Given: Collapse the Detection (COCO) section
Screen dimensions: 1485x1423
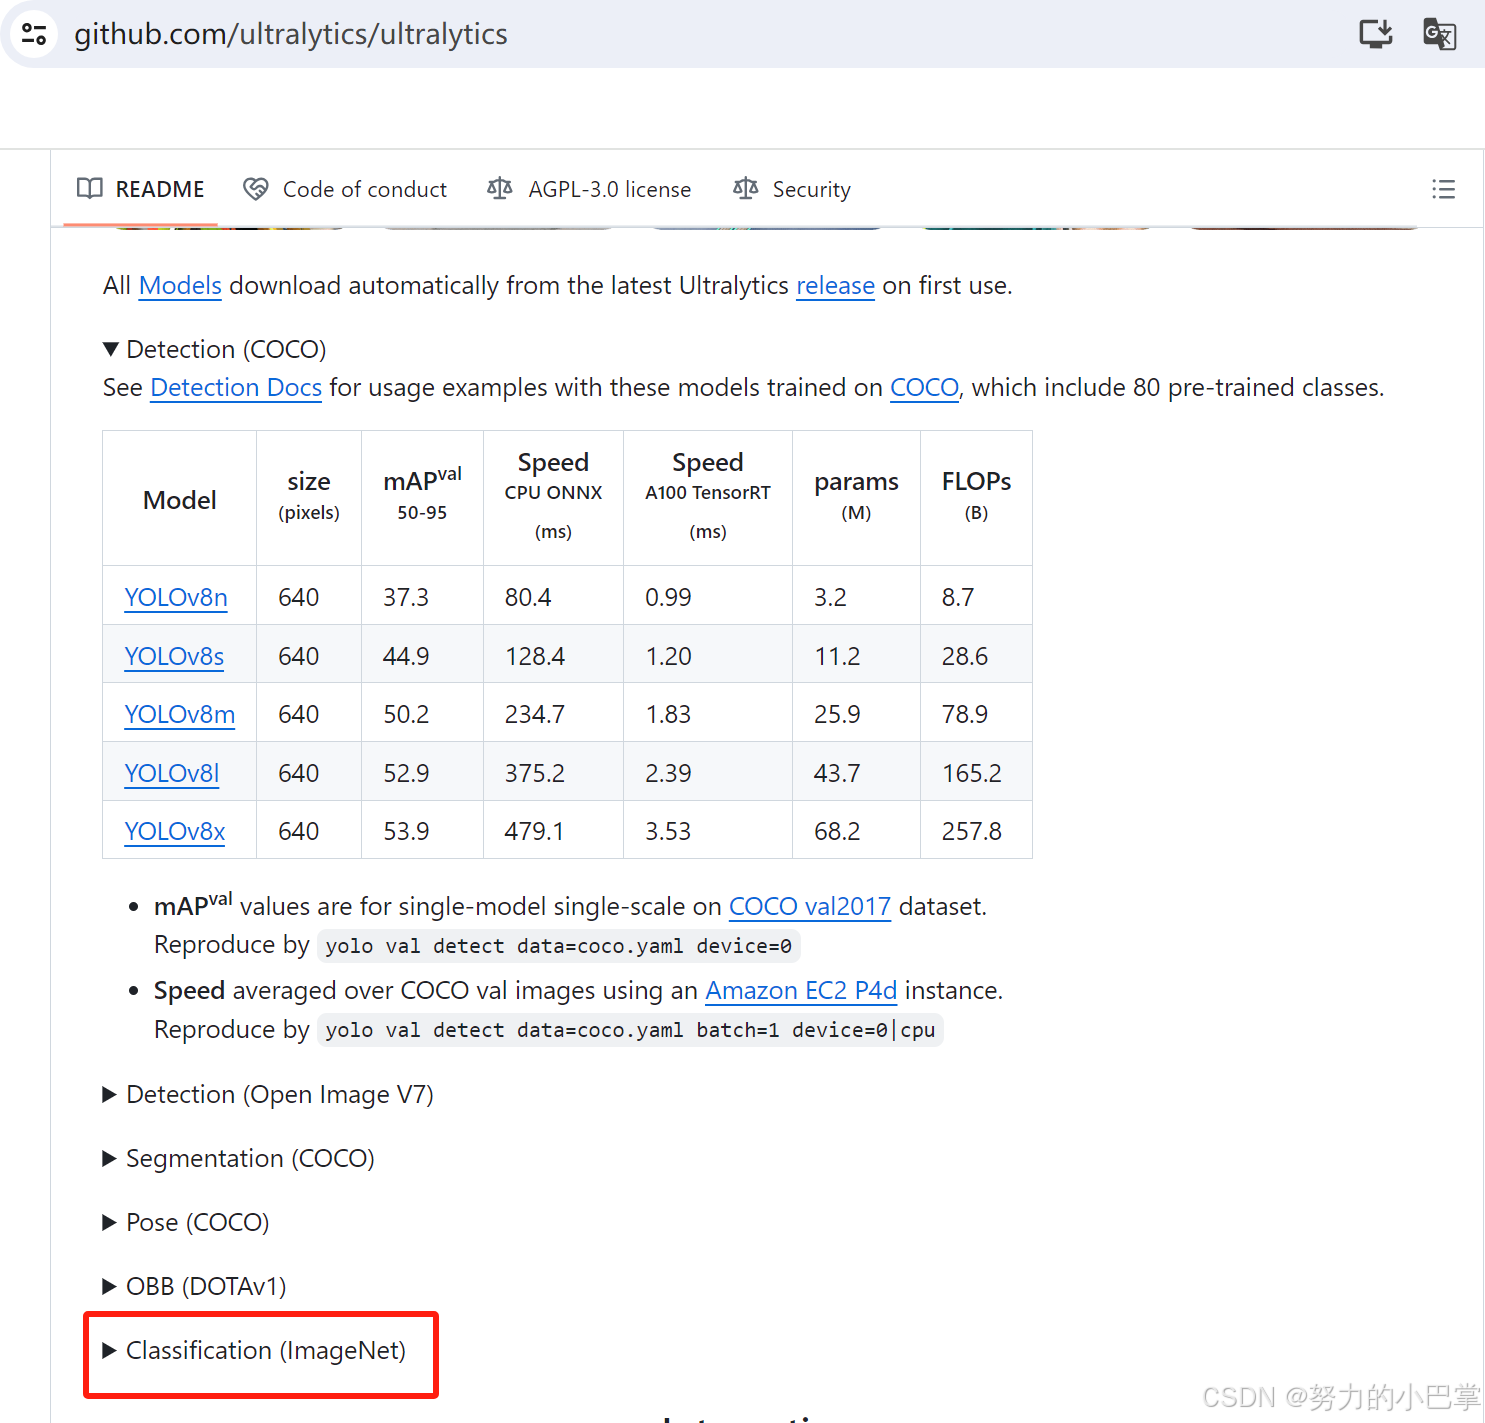Looking at the screenshot, I should pyautogui.click(x=215, y=349).
